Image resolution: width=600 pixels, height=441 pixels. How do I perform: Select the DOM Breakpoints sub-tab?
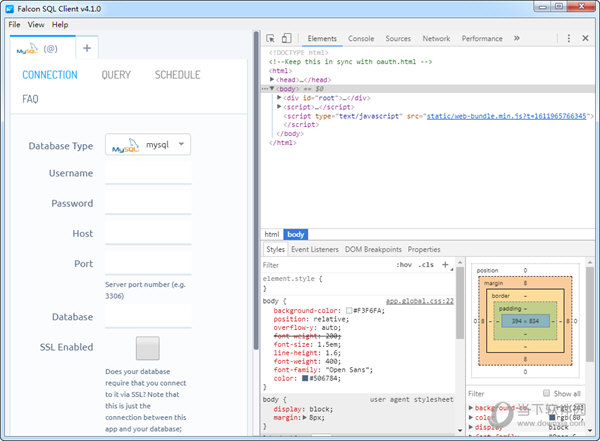click(373, 249)
